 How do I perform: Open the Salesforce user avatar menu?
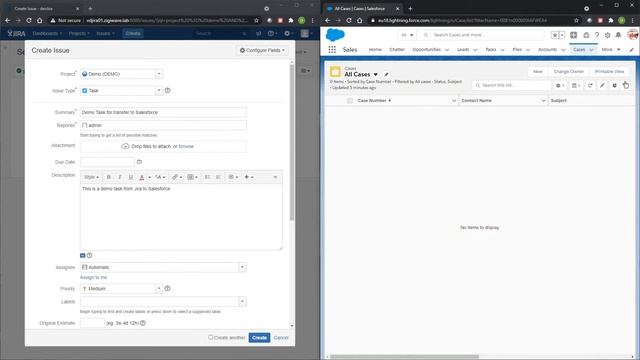point(633,35)
